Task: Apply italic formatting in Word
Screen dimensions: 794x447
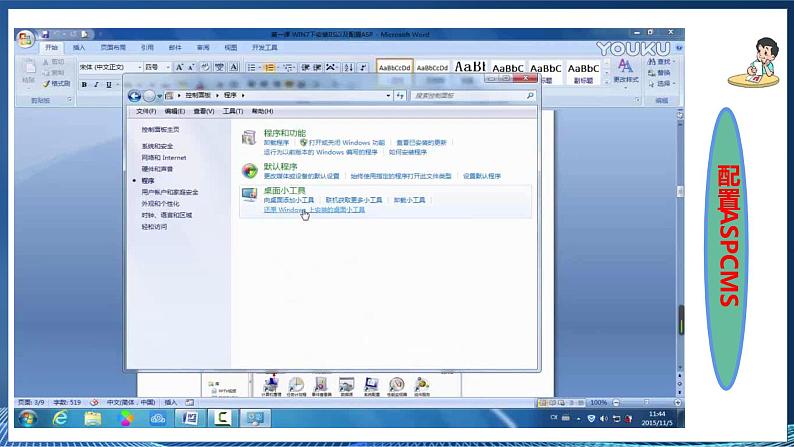Action: pyautogui.click(x=96, y=85)
